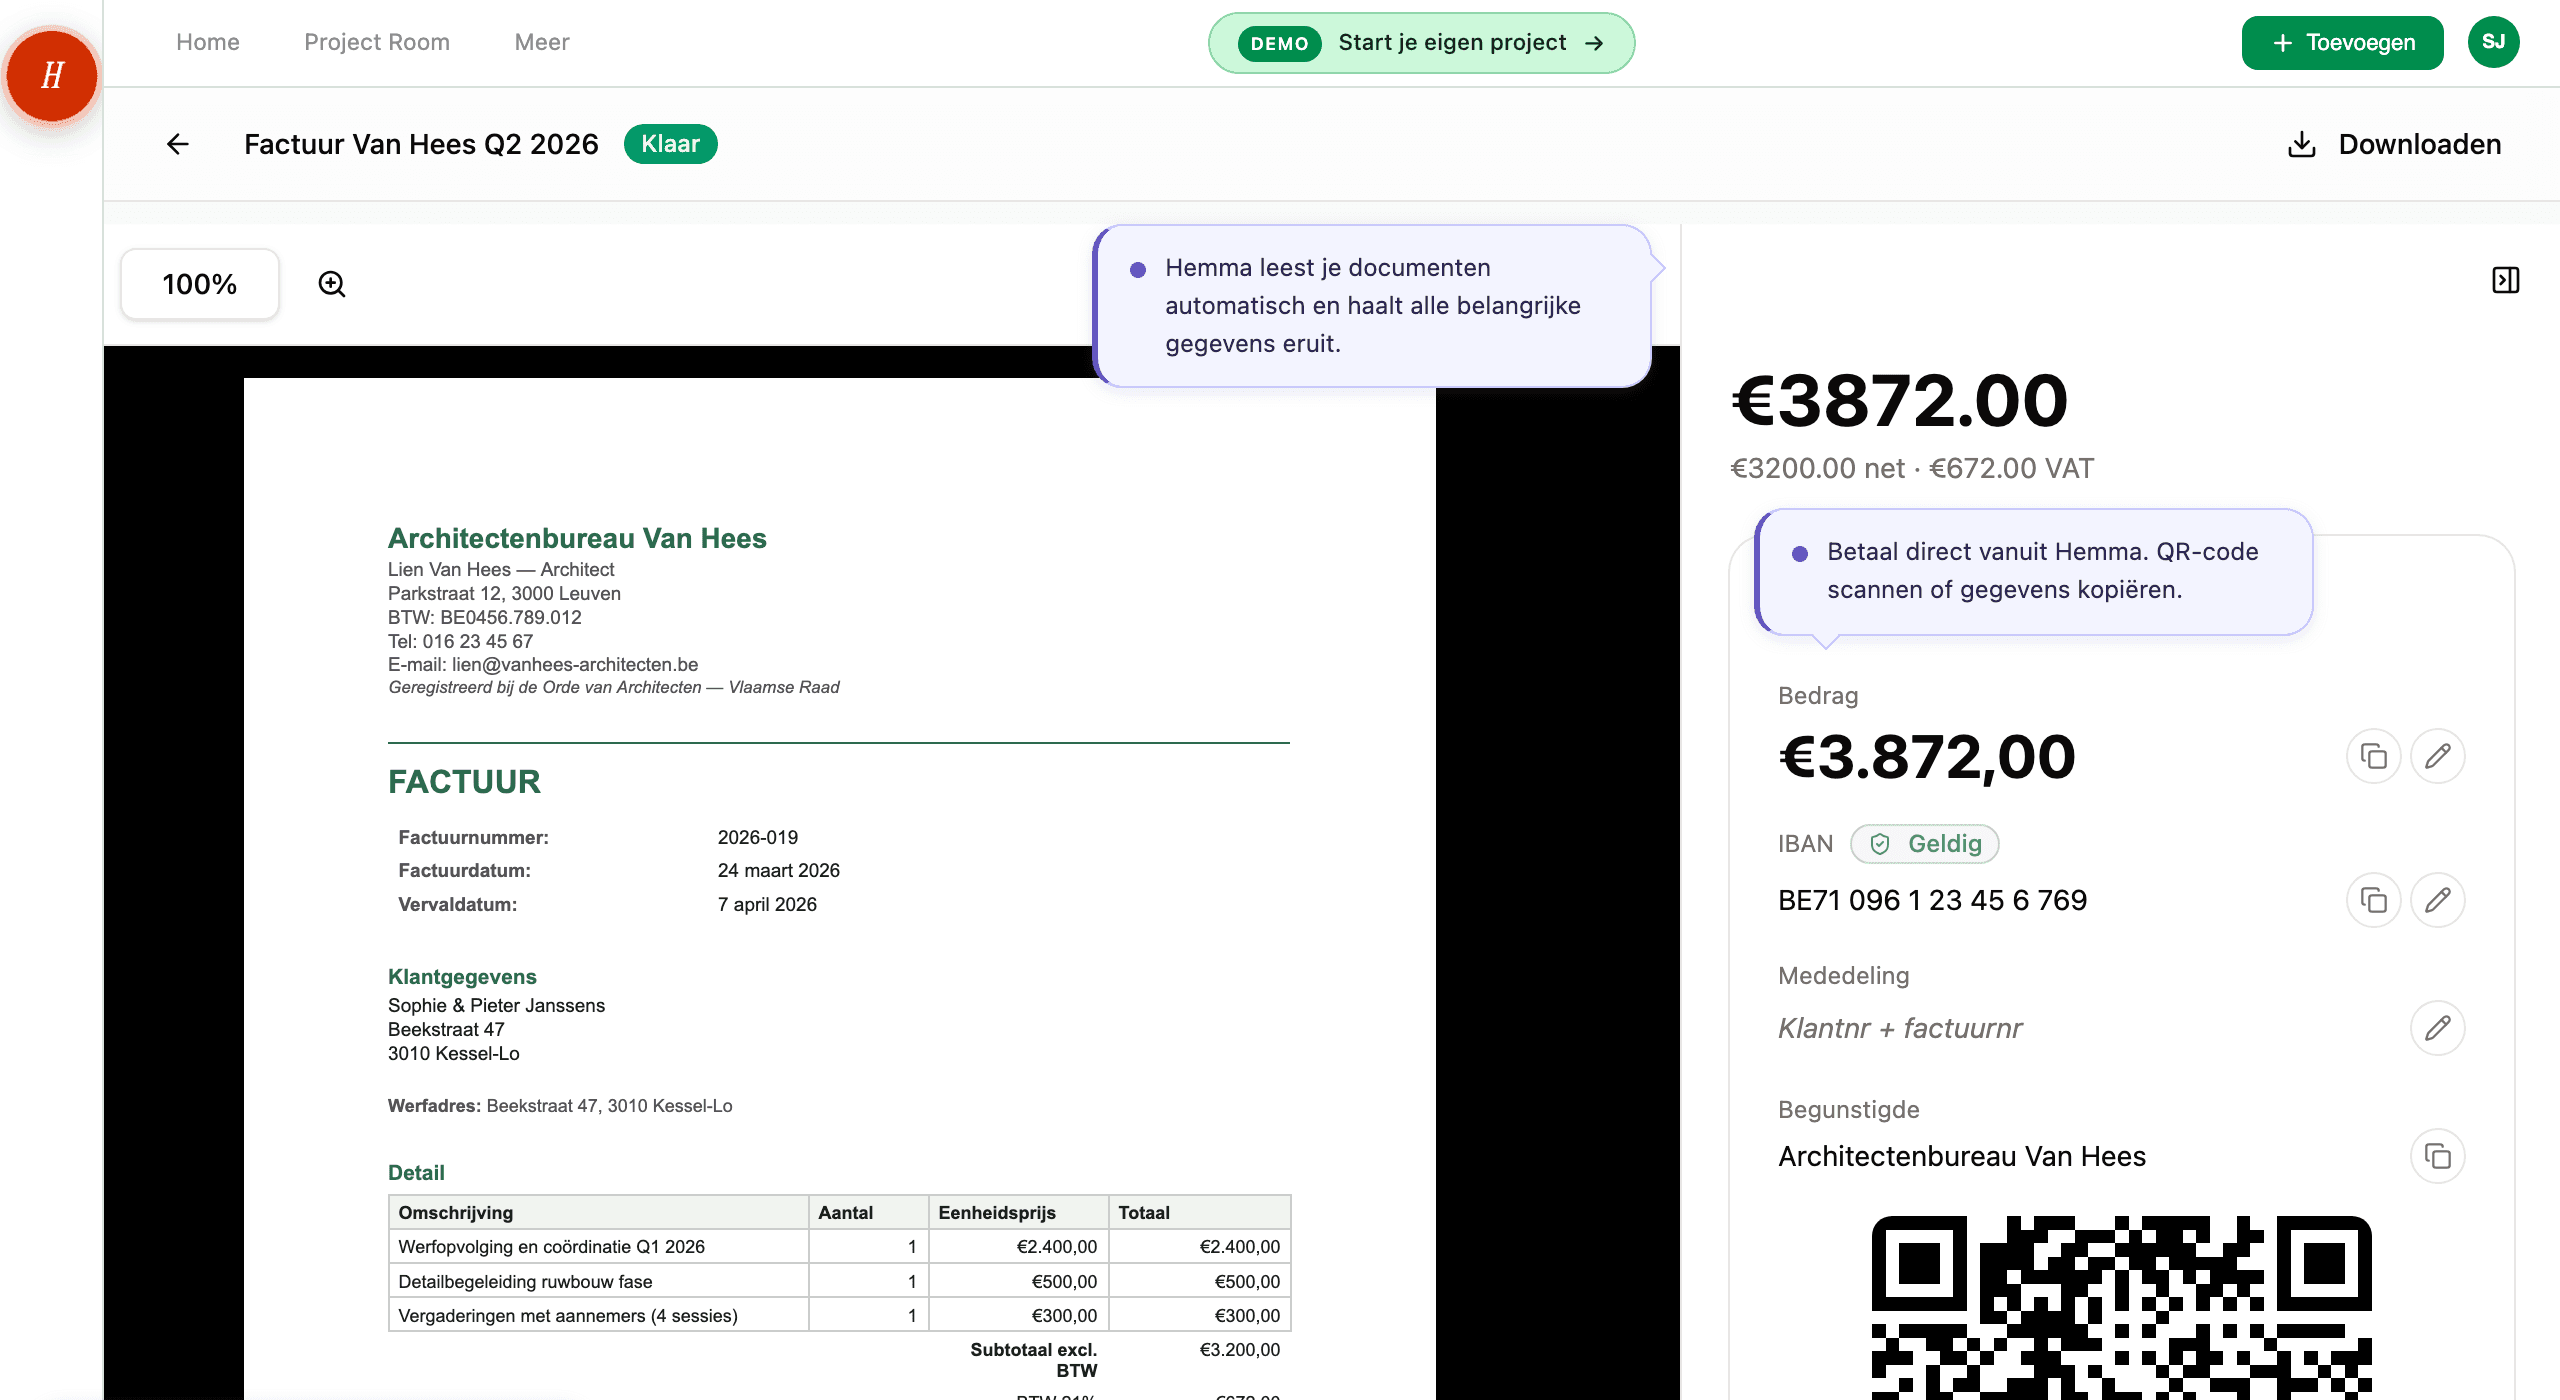
Task: Click the zoom-in magnifier icon
Action: [x=332, y=284]
